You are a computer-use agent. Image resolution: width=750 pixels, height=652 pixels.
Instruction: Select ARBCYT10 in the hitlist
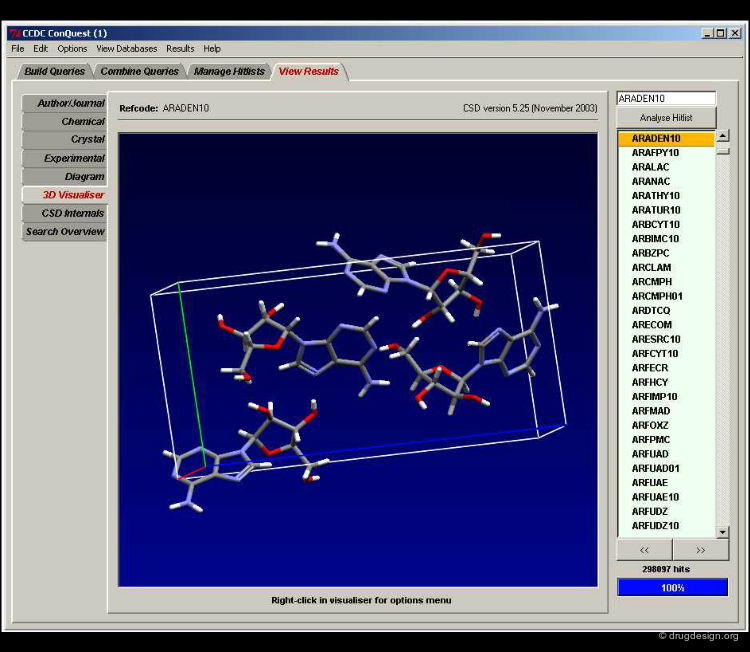[x=666, y=224]
